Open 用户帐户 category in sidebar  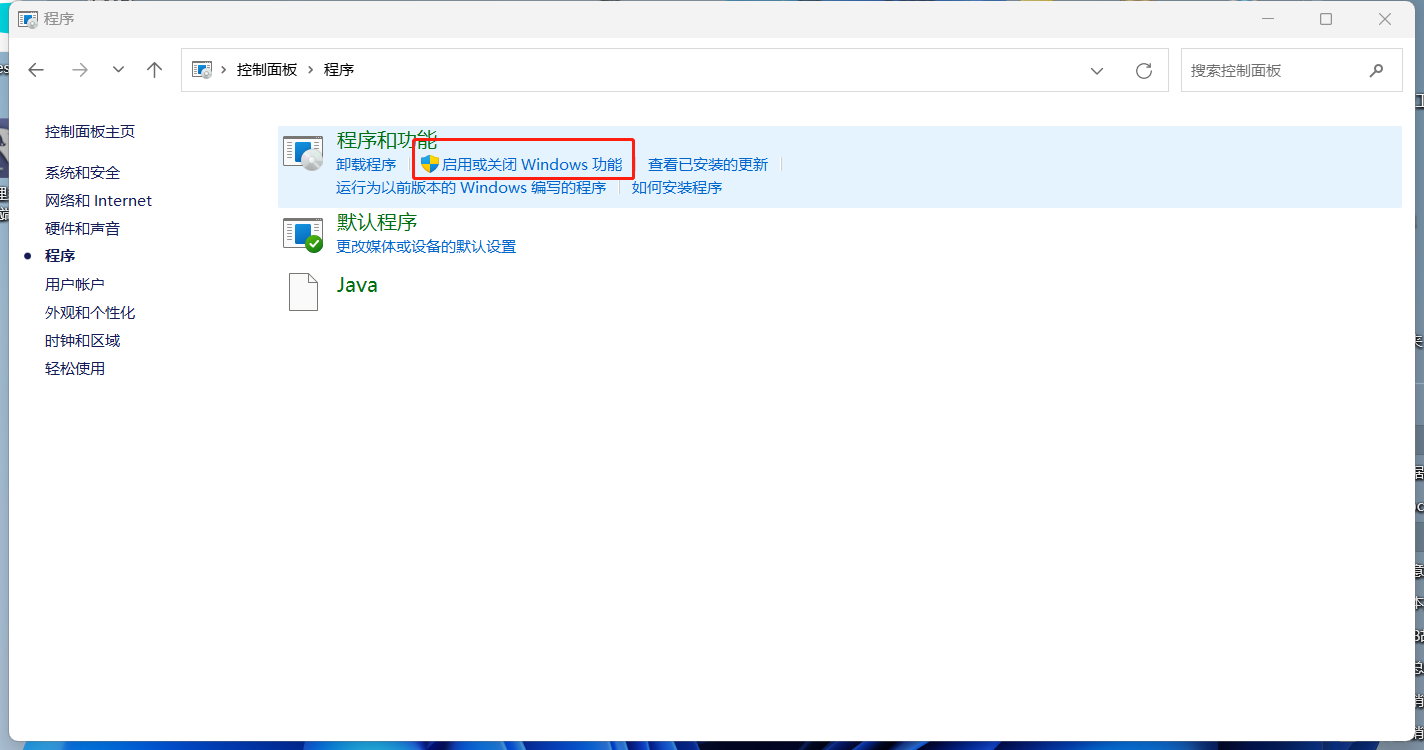tap(75, 285)
